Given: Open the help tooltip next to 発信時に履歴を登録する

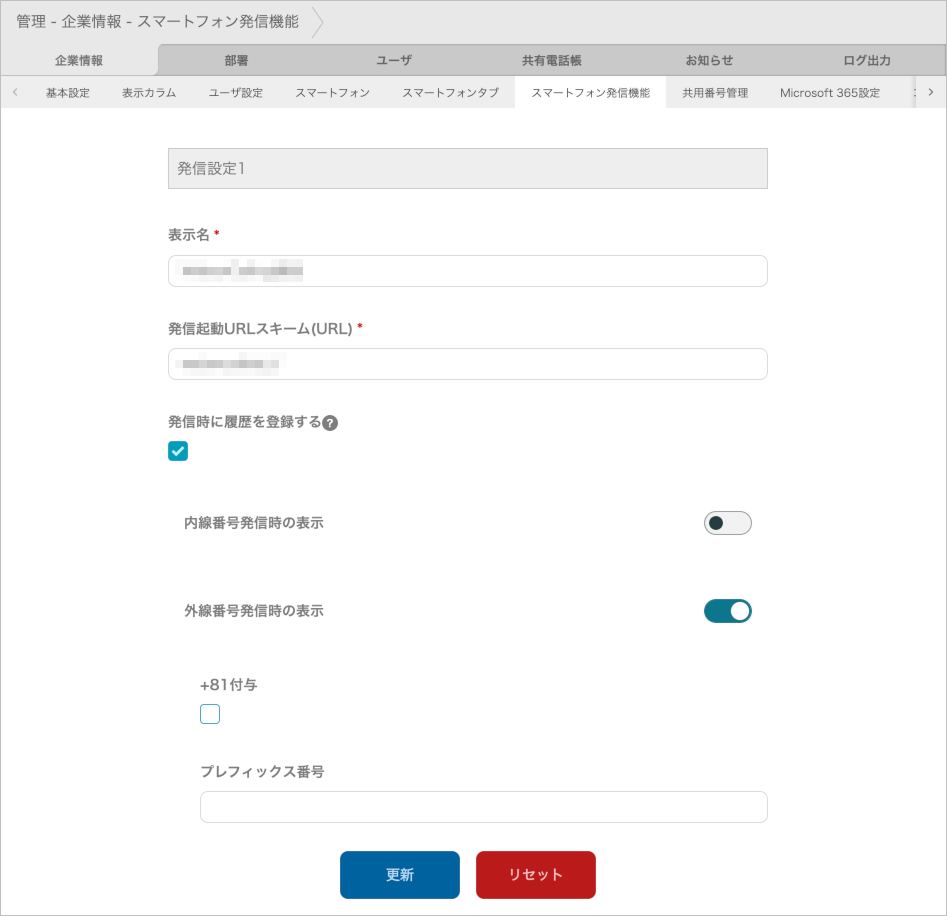Looking at the screenshot, I should click(330, 422).
